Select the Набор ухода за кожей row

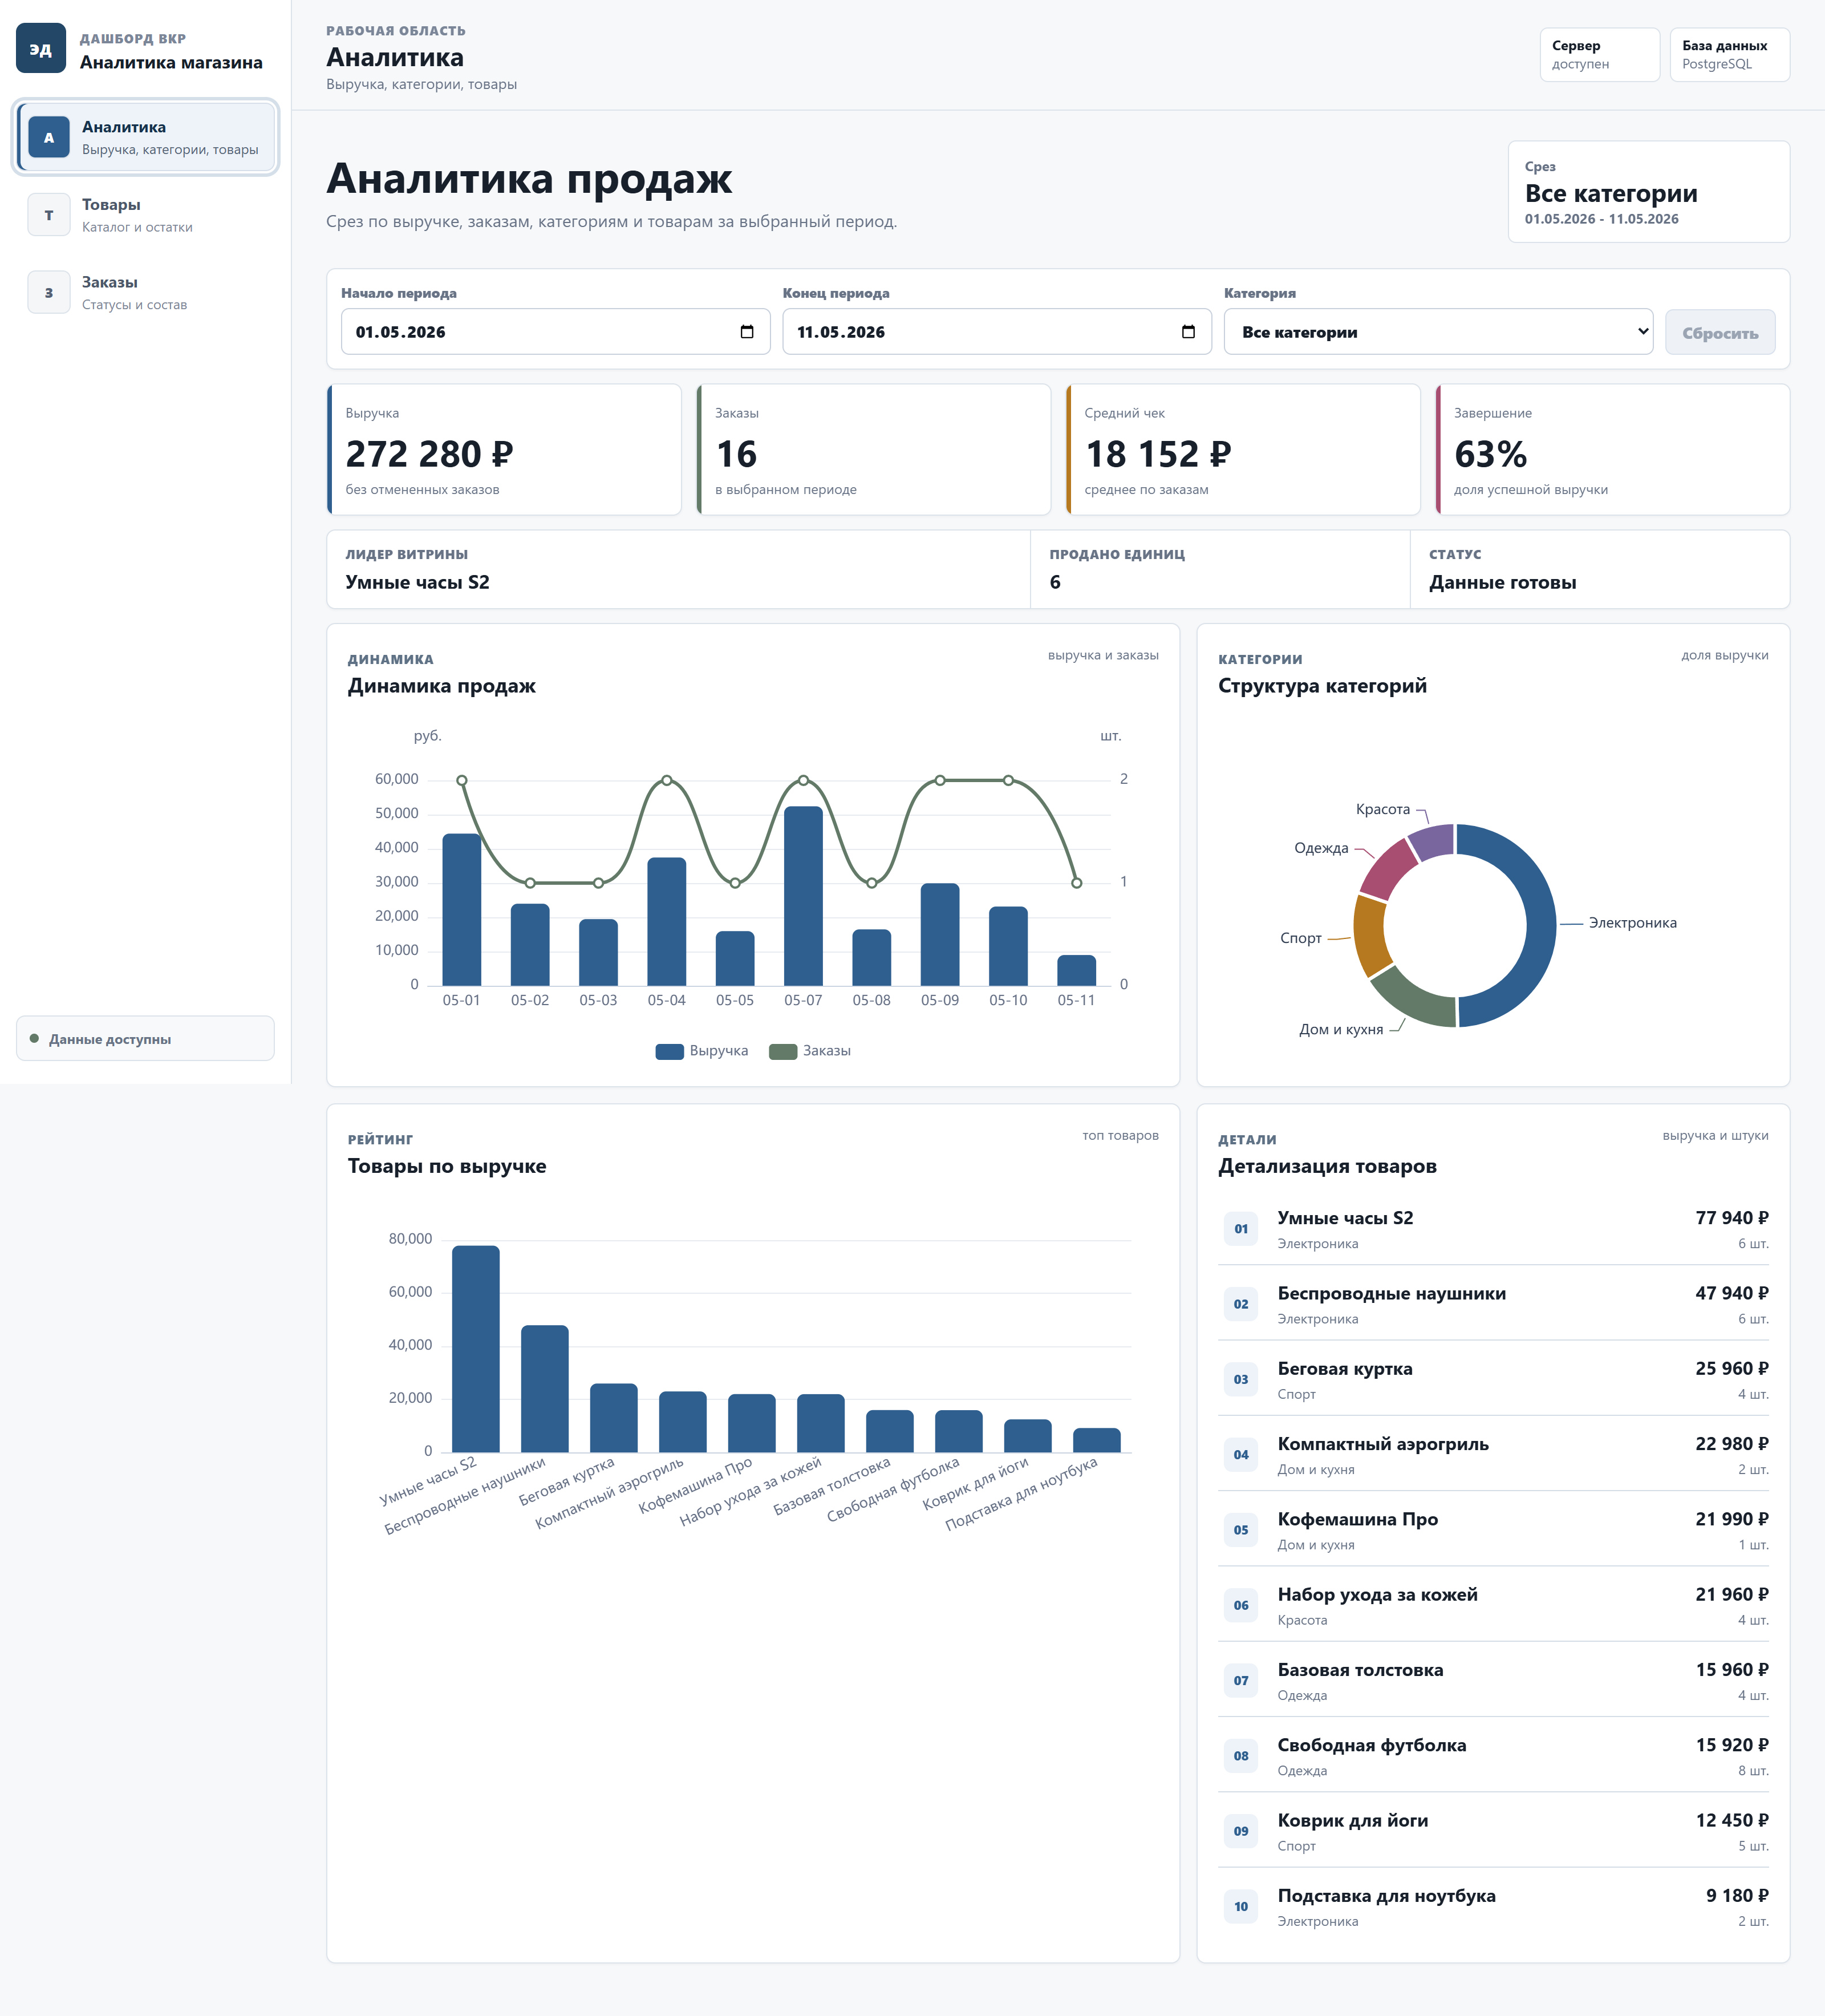(1493, 1606)
